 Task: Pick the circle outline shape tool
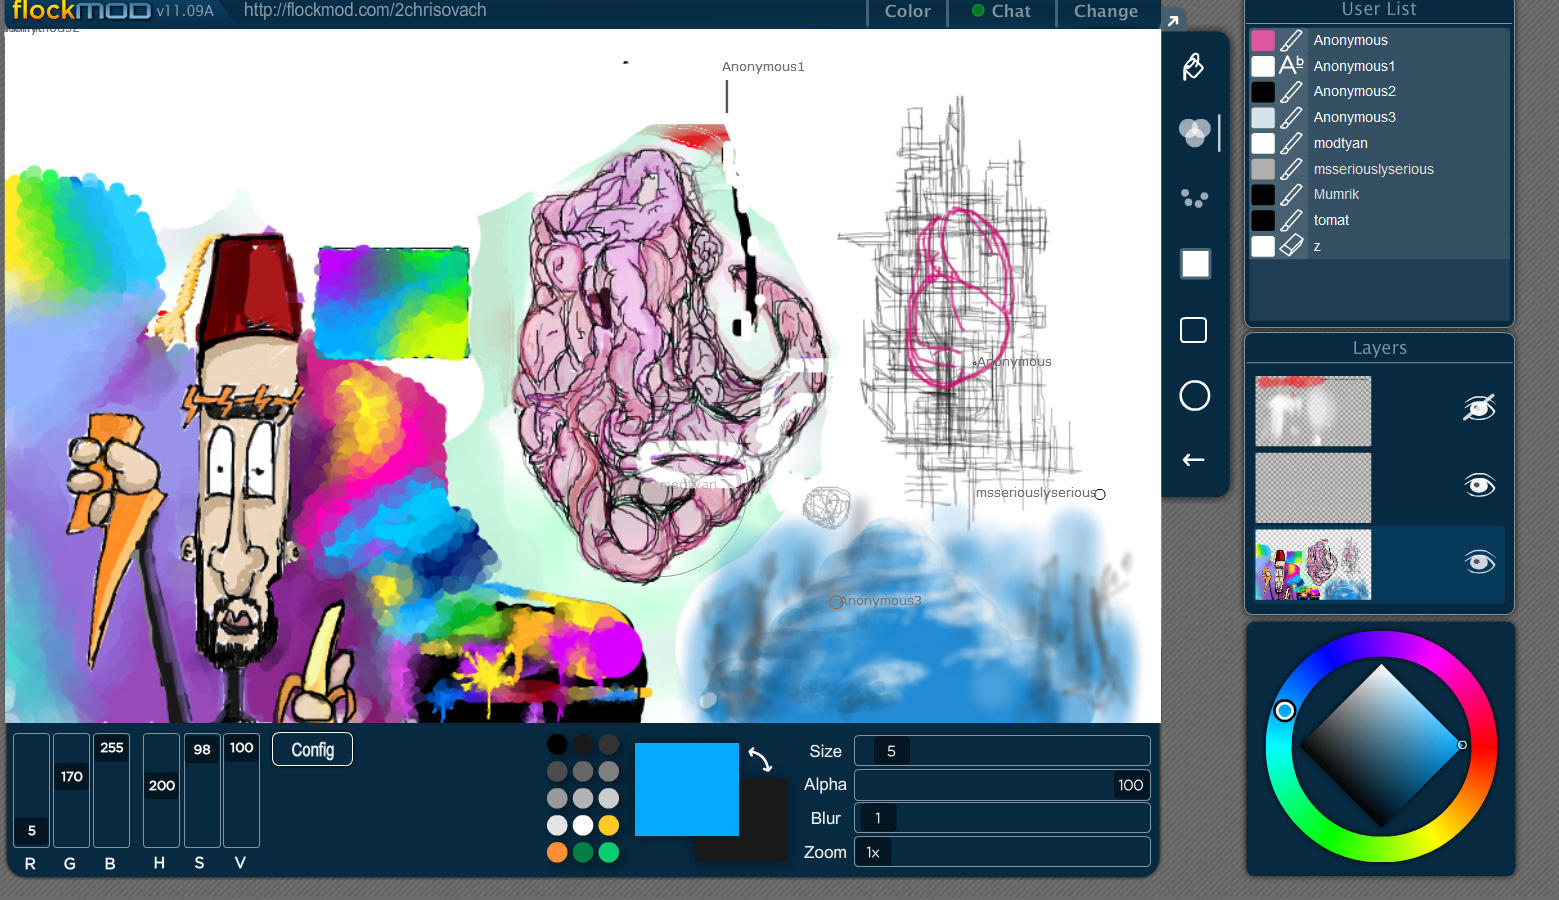pyautogui.click(x=1194, y=396)
